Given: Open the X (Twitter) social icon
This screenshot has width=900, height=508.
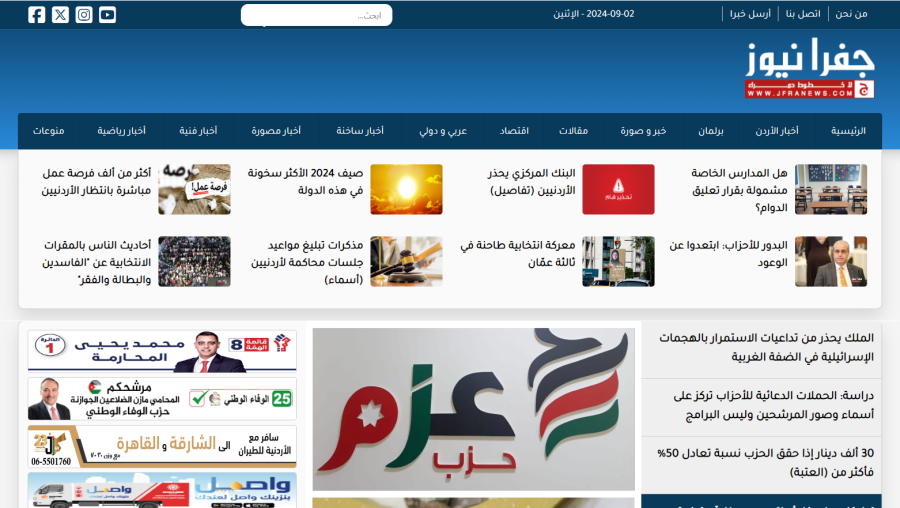Looking at the screenshot, I should [x=60, y=14].
